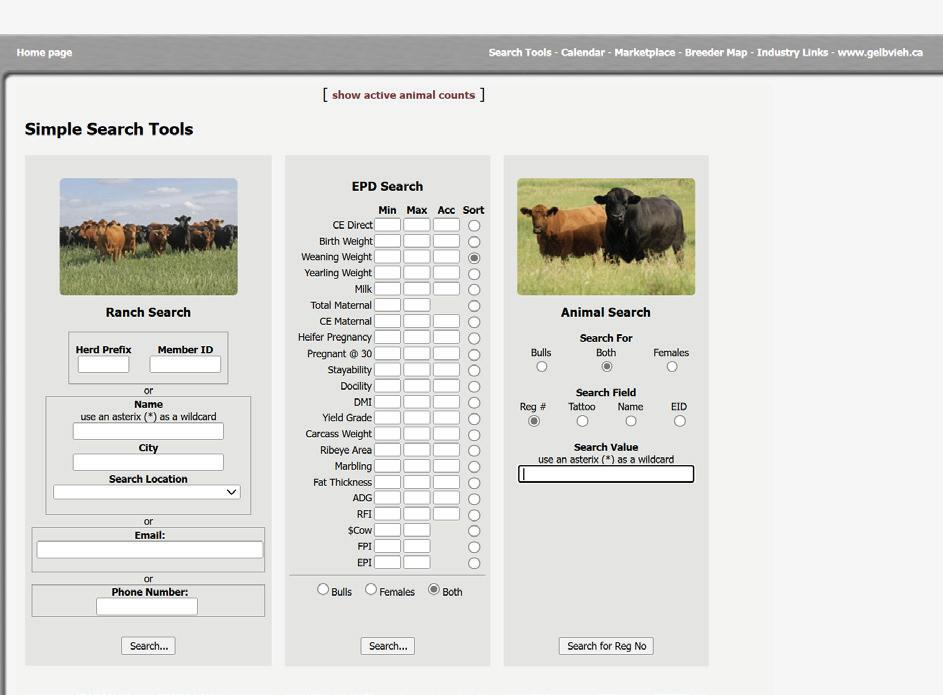Click into the Email field
Screen dimensions: 943x695
(x=150, y=550)
